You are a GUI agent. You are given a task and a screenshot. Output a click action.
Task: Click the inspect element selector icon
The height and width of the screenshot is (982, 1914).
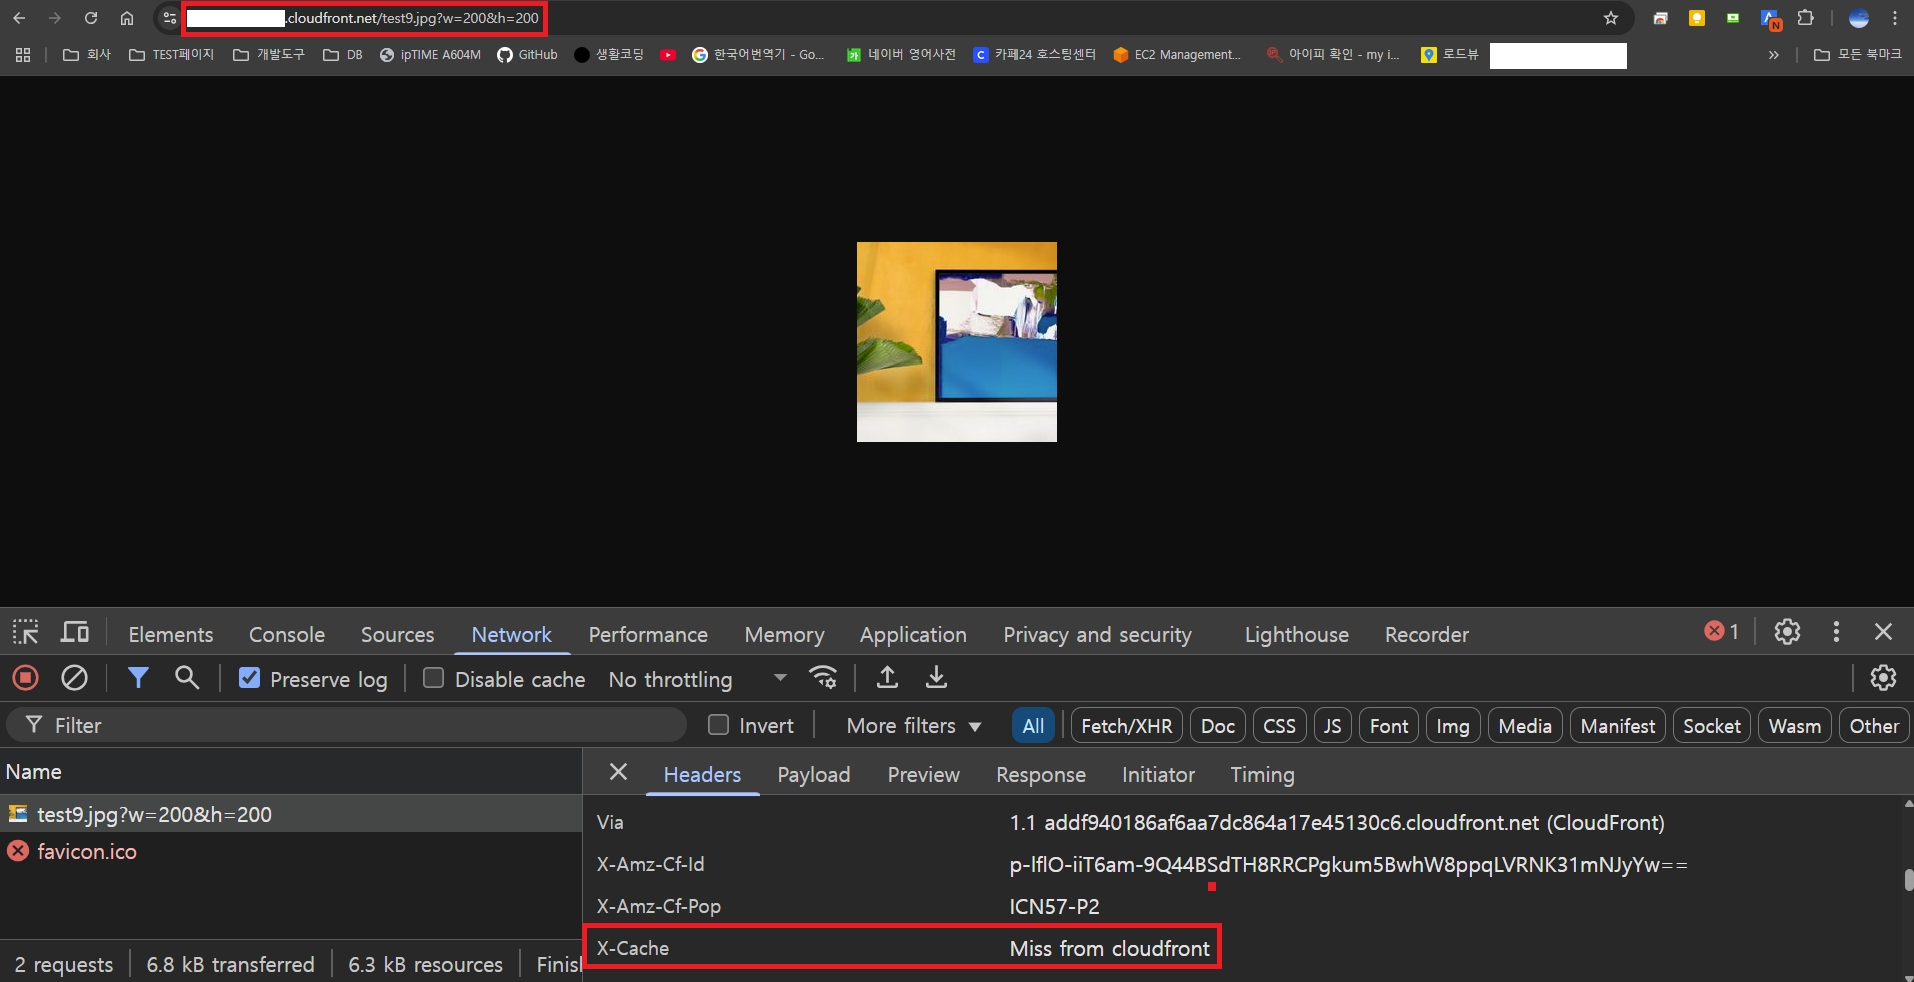(25, 632)
